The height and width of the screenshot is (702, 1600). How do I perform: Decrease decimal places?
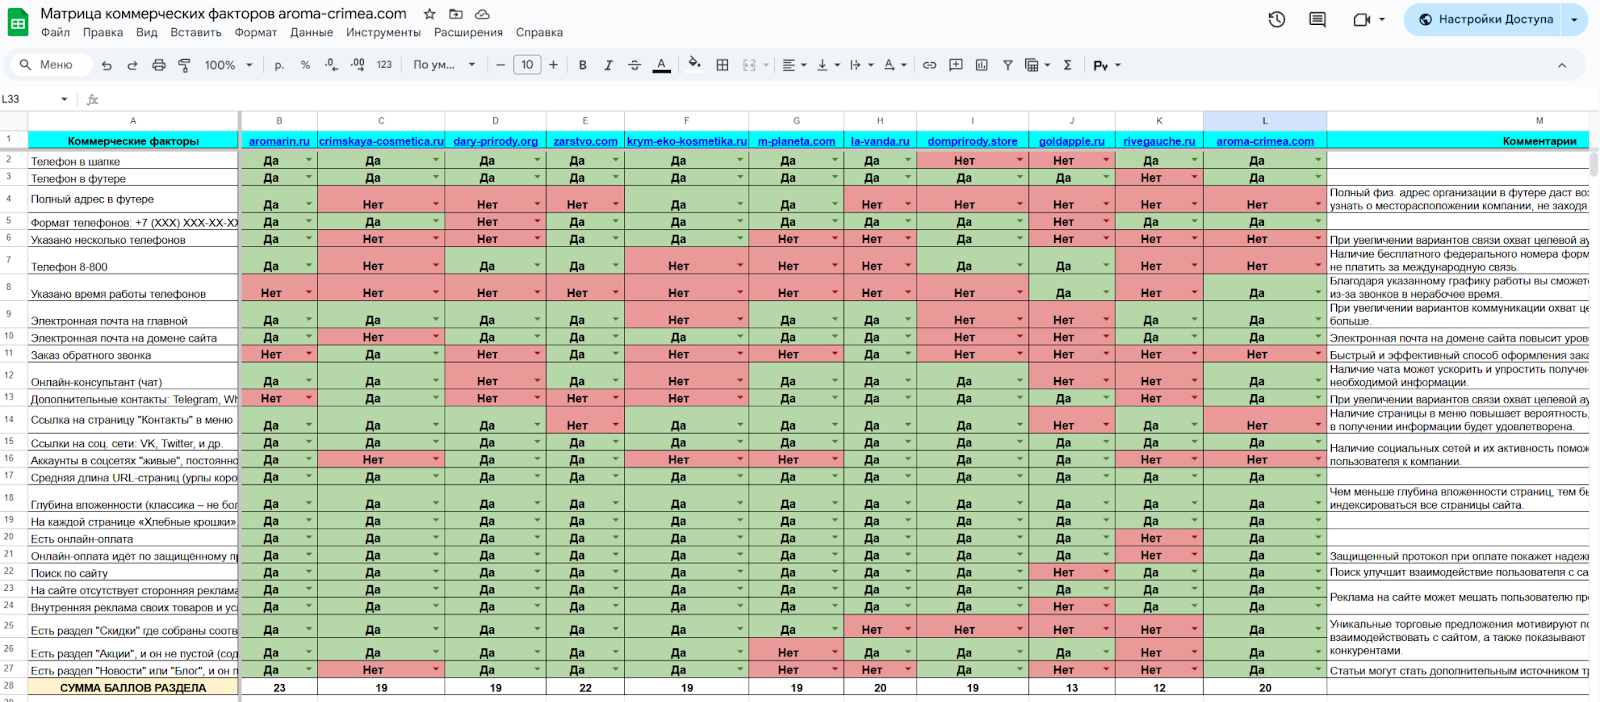point(331,65)
